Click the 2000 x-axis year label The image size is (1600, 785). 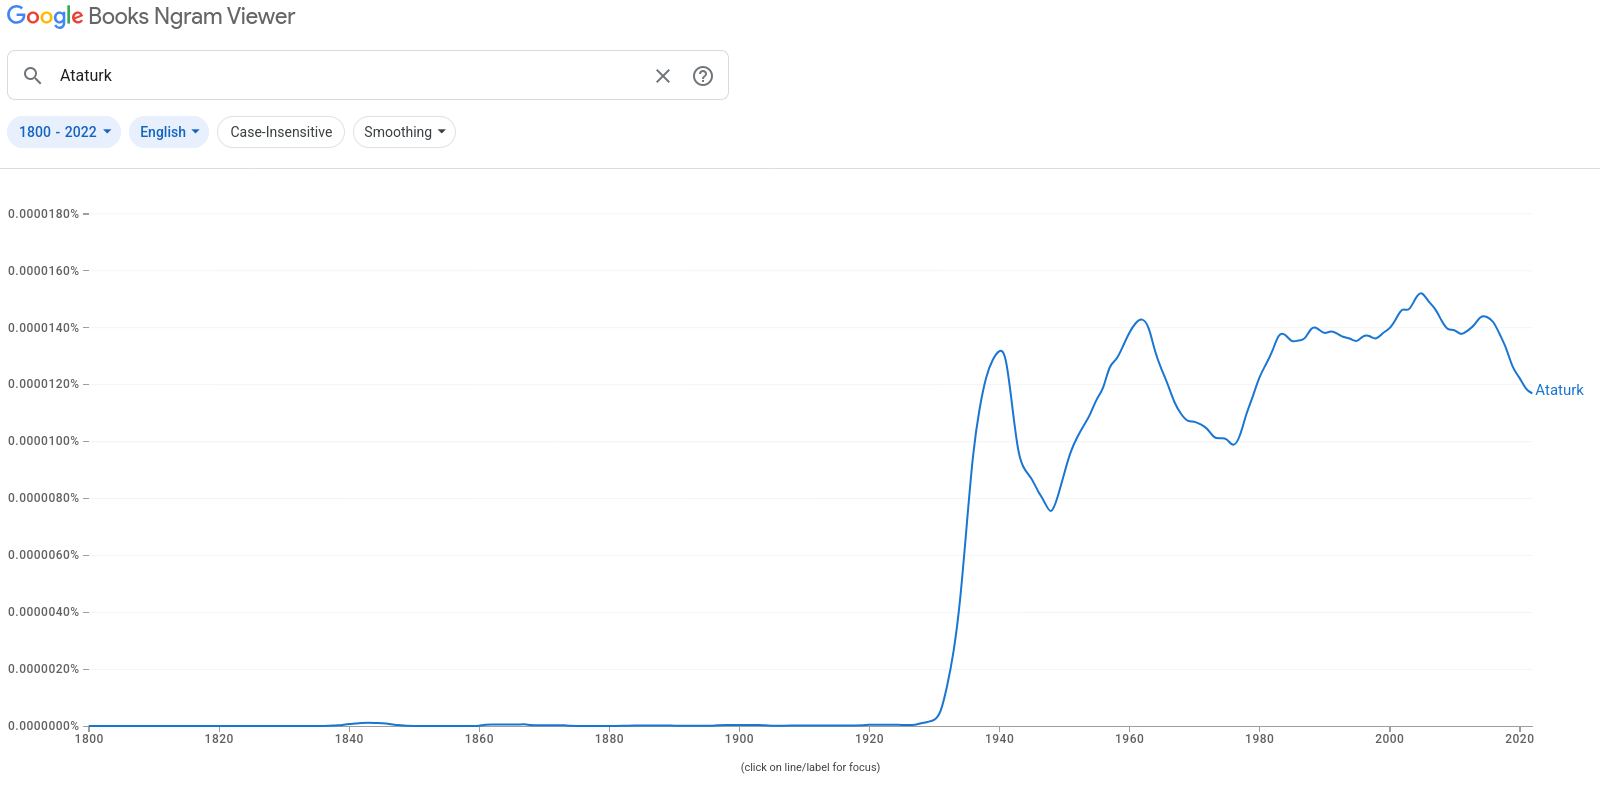point(1389,739)
